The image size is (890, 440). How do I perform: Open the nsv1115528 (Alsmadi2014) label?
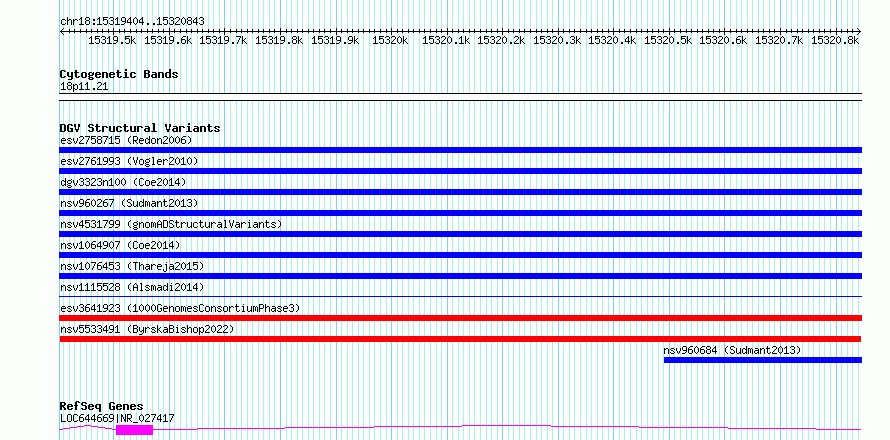pos(132,287)
